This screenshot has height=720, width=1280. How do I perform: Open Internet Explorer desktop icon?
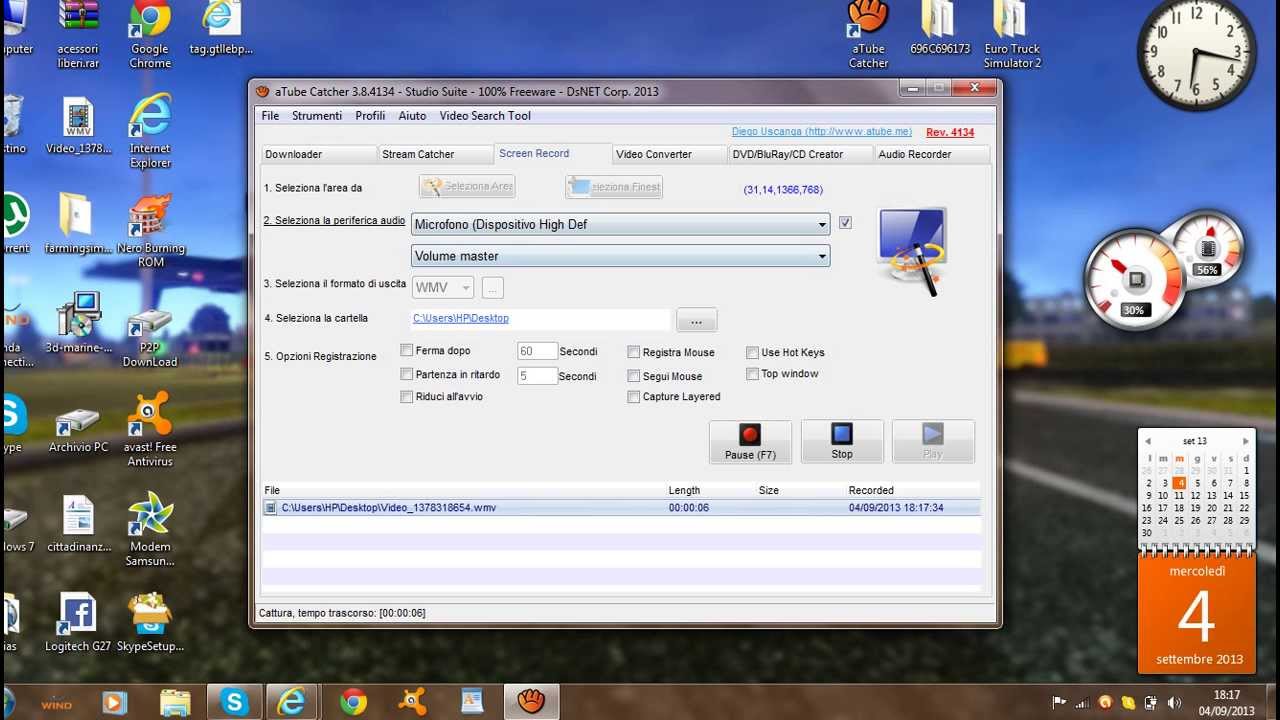click(150, 132)
